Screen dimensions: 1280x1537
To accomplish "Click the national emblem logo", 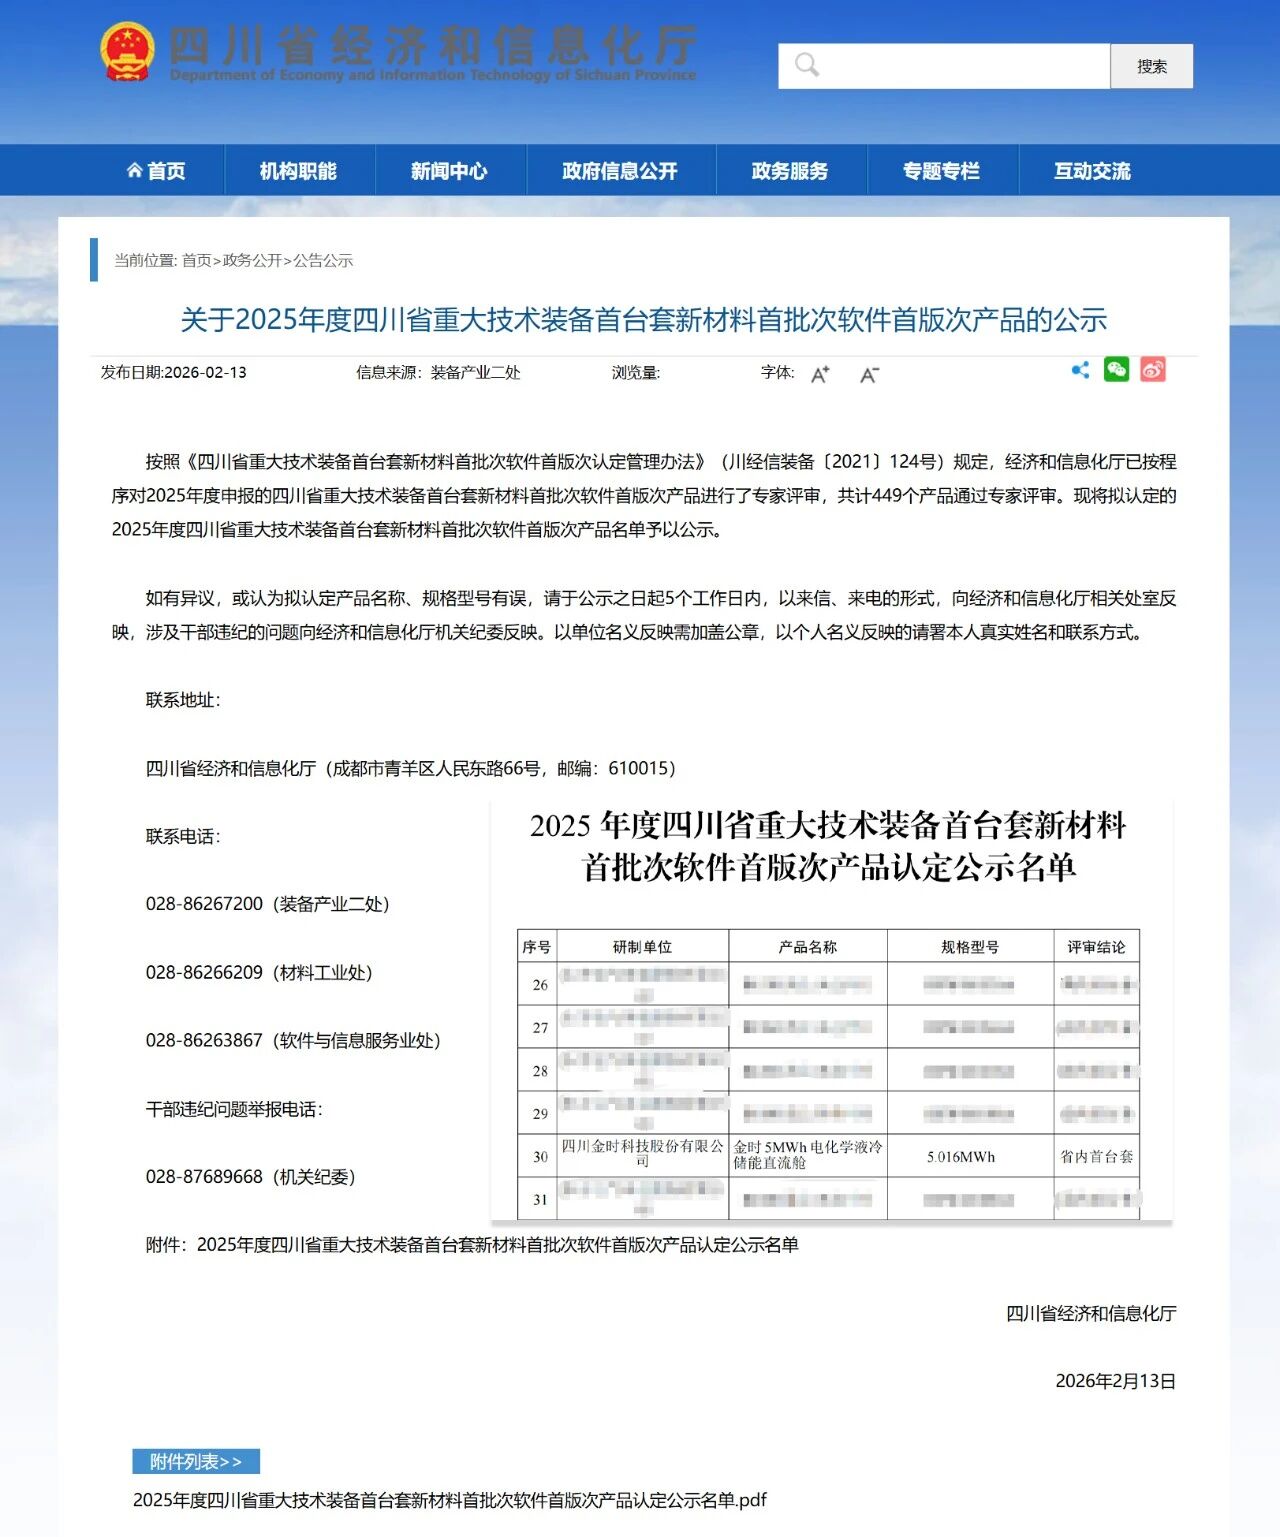I will click(127, 51).
